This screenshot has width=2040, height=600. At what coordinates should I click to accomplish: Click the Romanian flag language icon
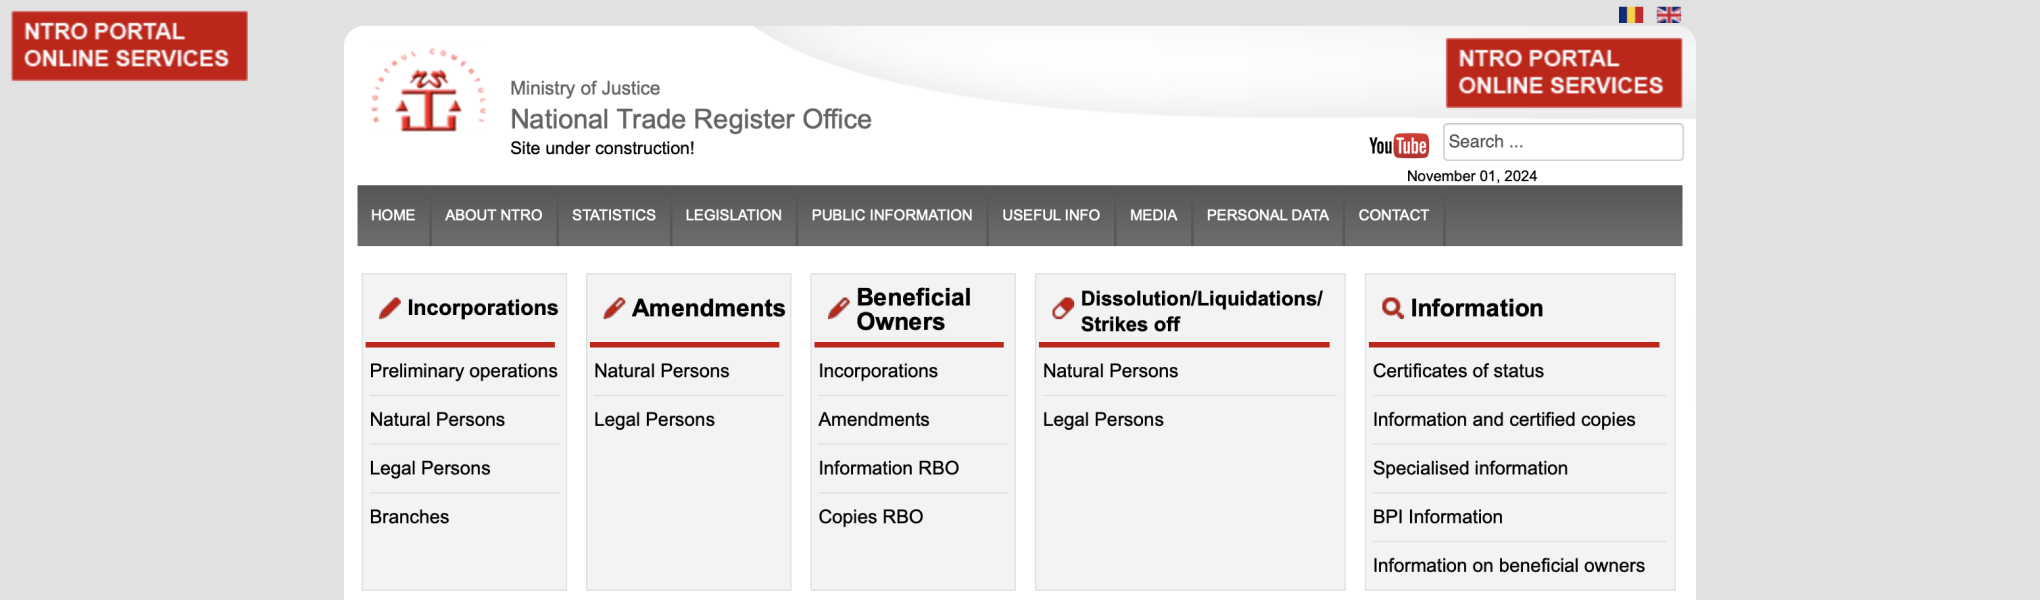1630,15
